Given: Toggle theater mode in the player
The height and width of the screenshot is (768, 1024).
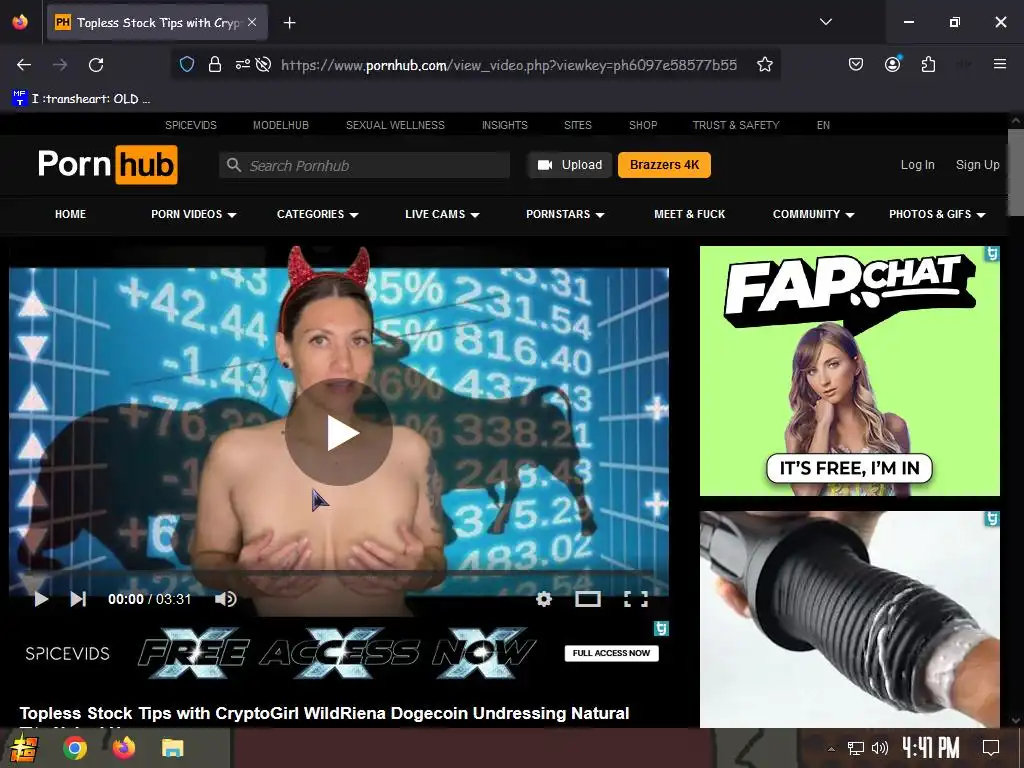Looking at the screenshot, I should (x=588, y=599).
